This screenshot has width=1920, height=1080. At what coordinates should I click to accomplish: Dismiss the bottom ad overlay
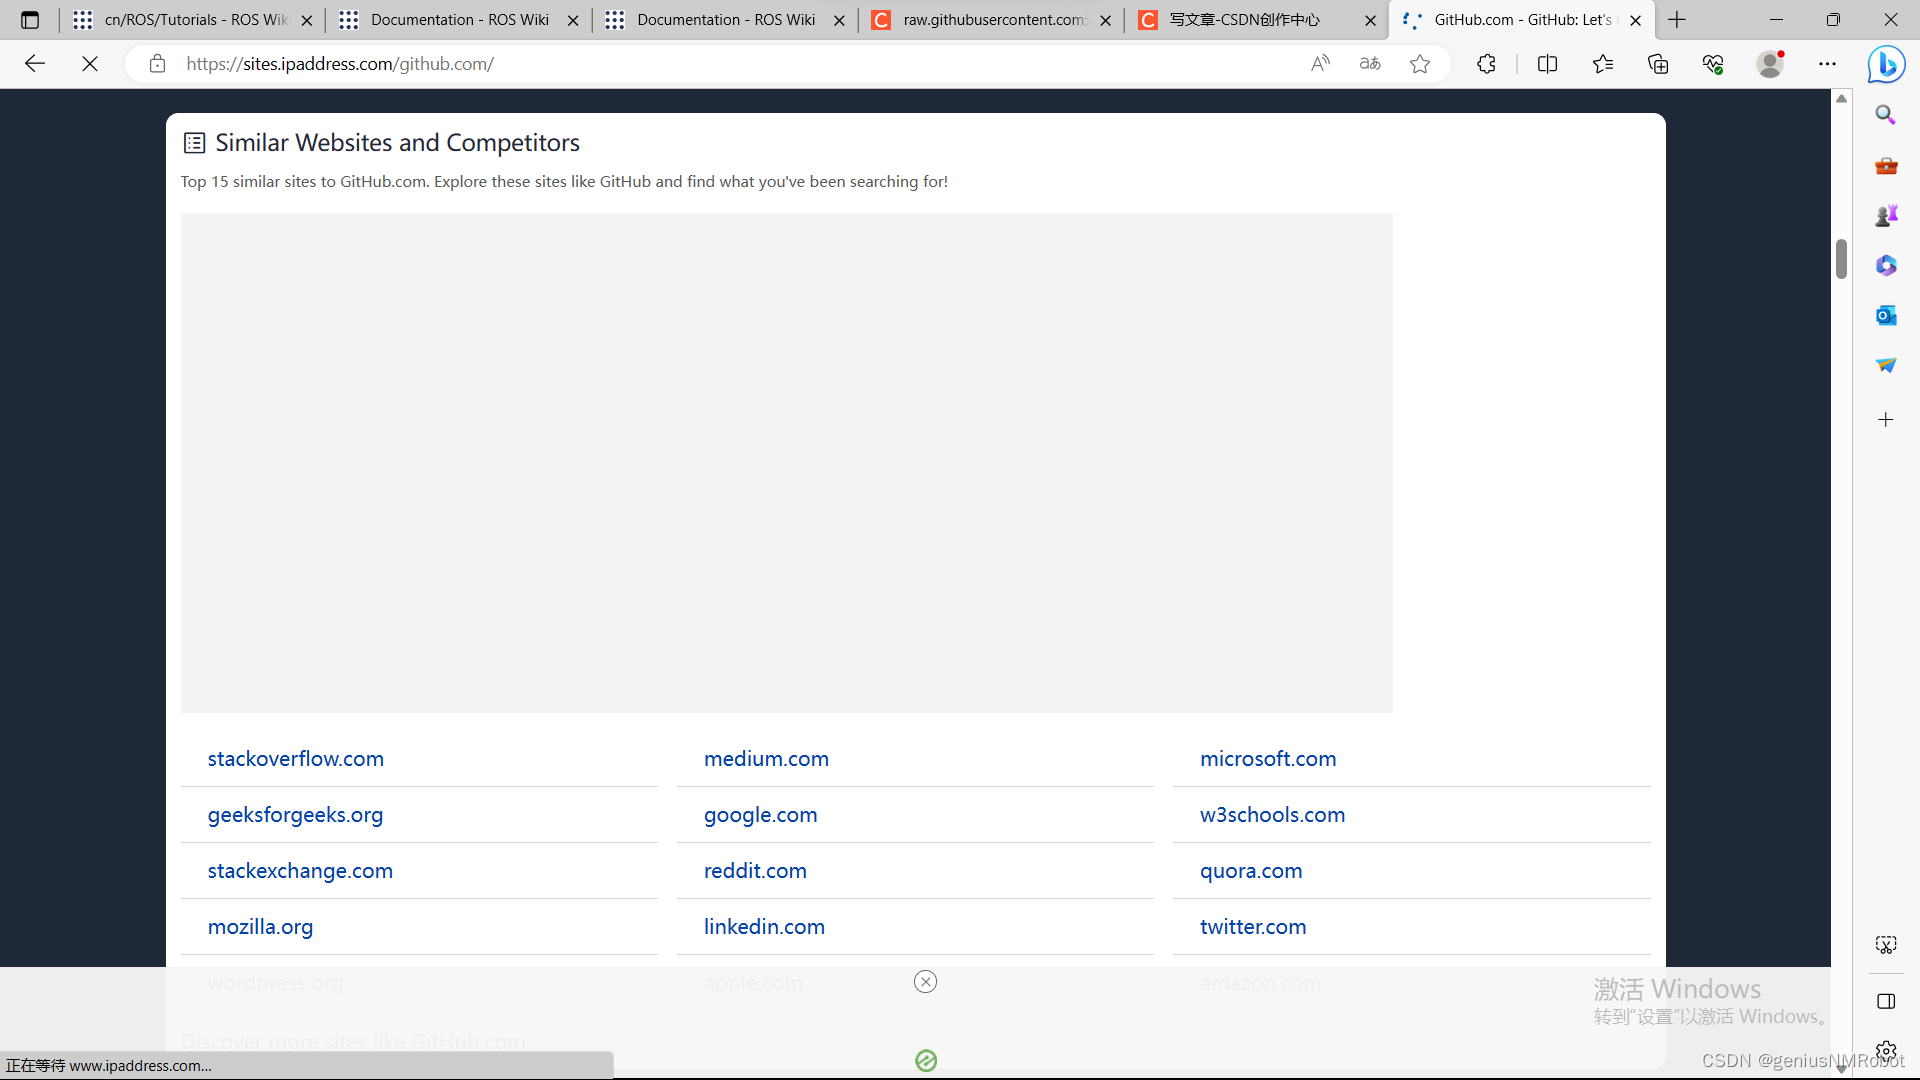925,982
